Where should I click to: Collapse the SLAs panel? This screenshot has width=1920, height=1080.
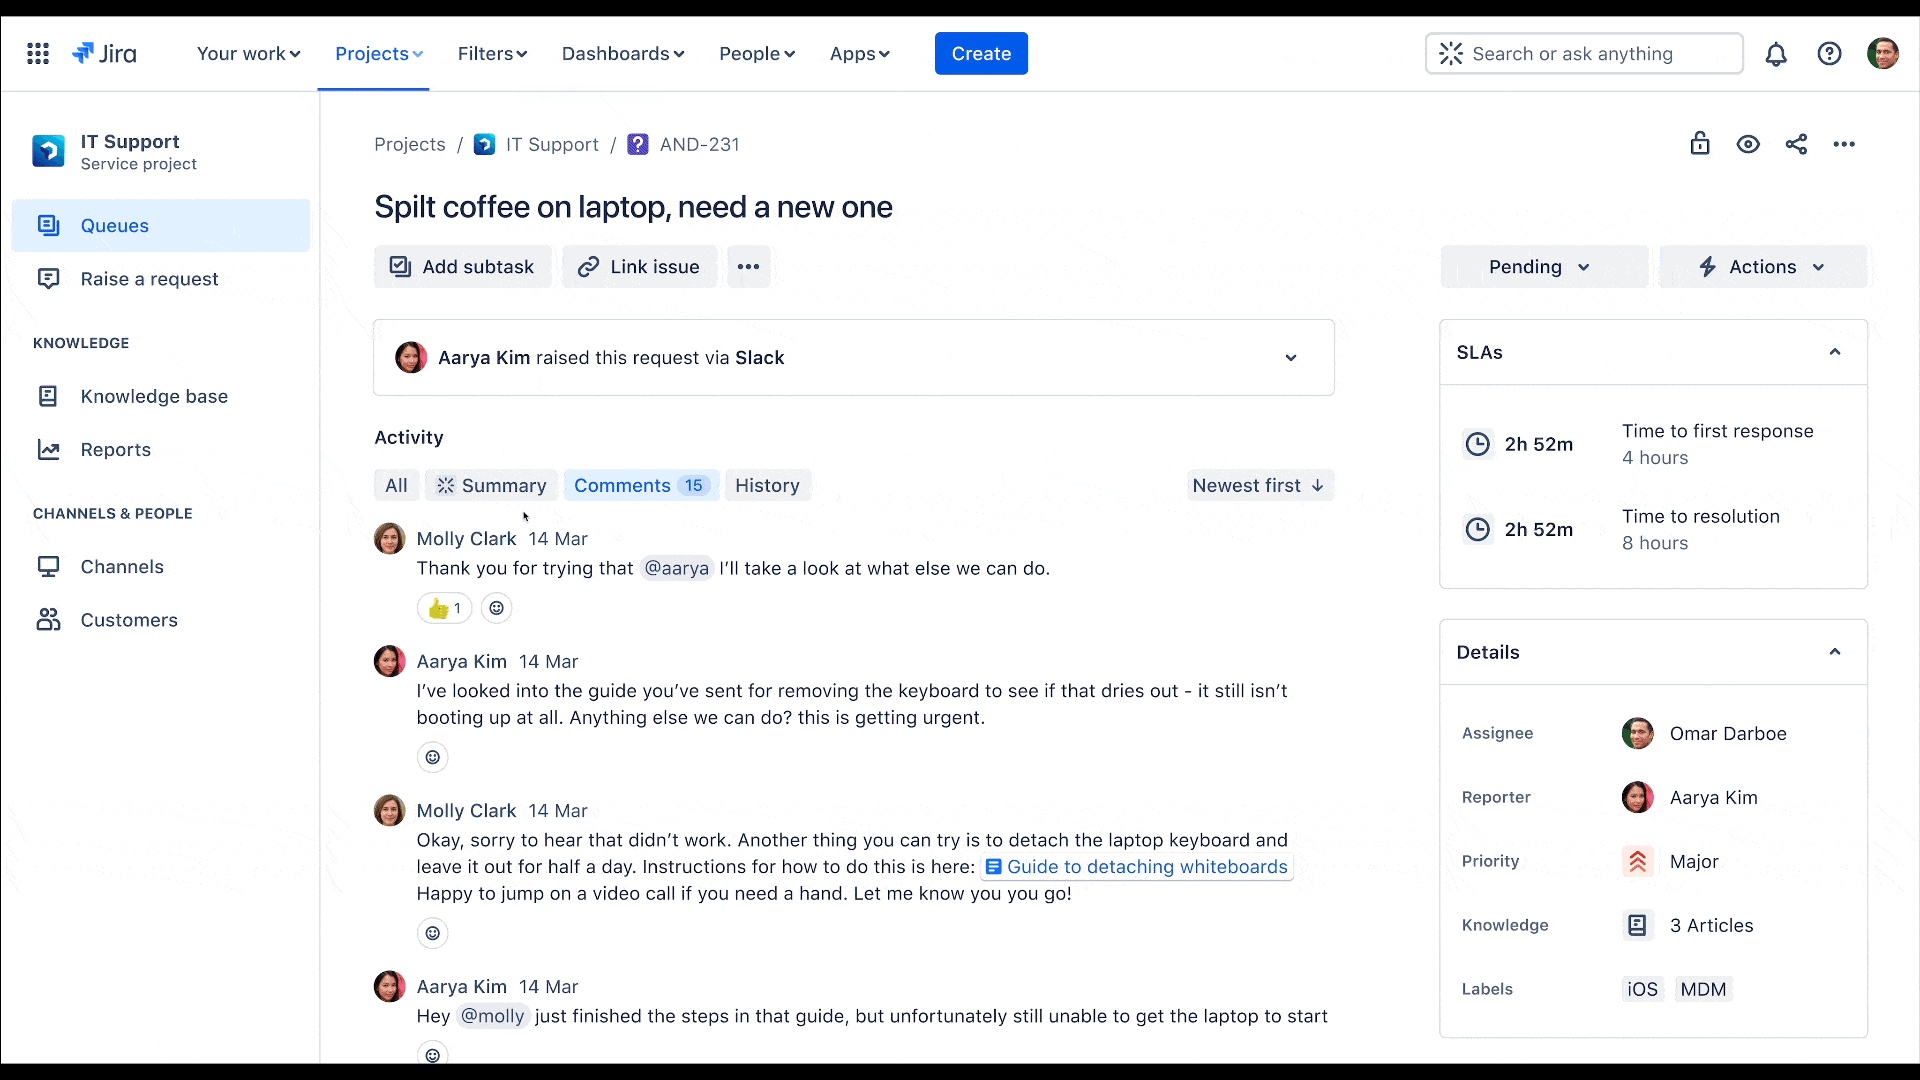pos(1835,352)
